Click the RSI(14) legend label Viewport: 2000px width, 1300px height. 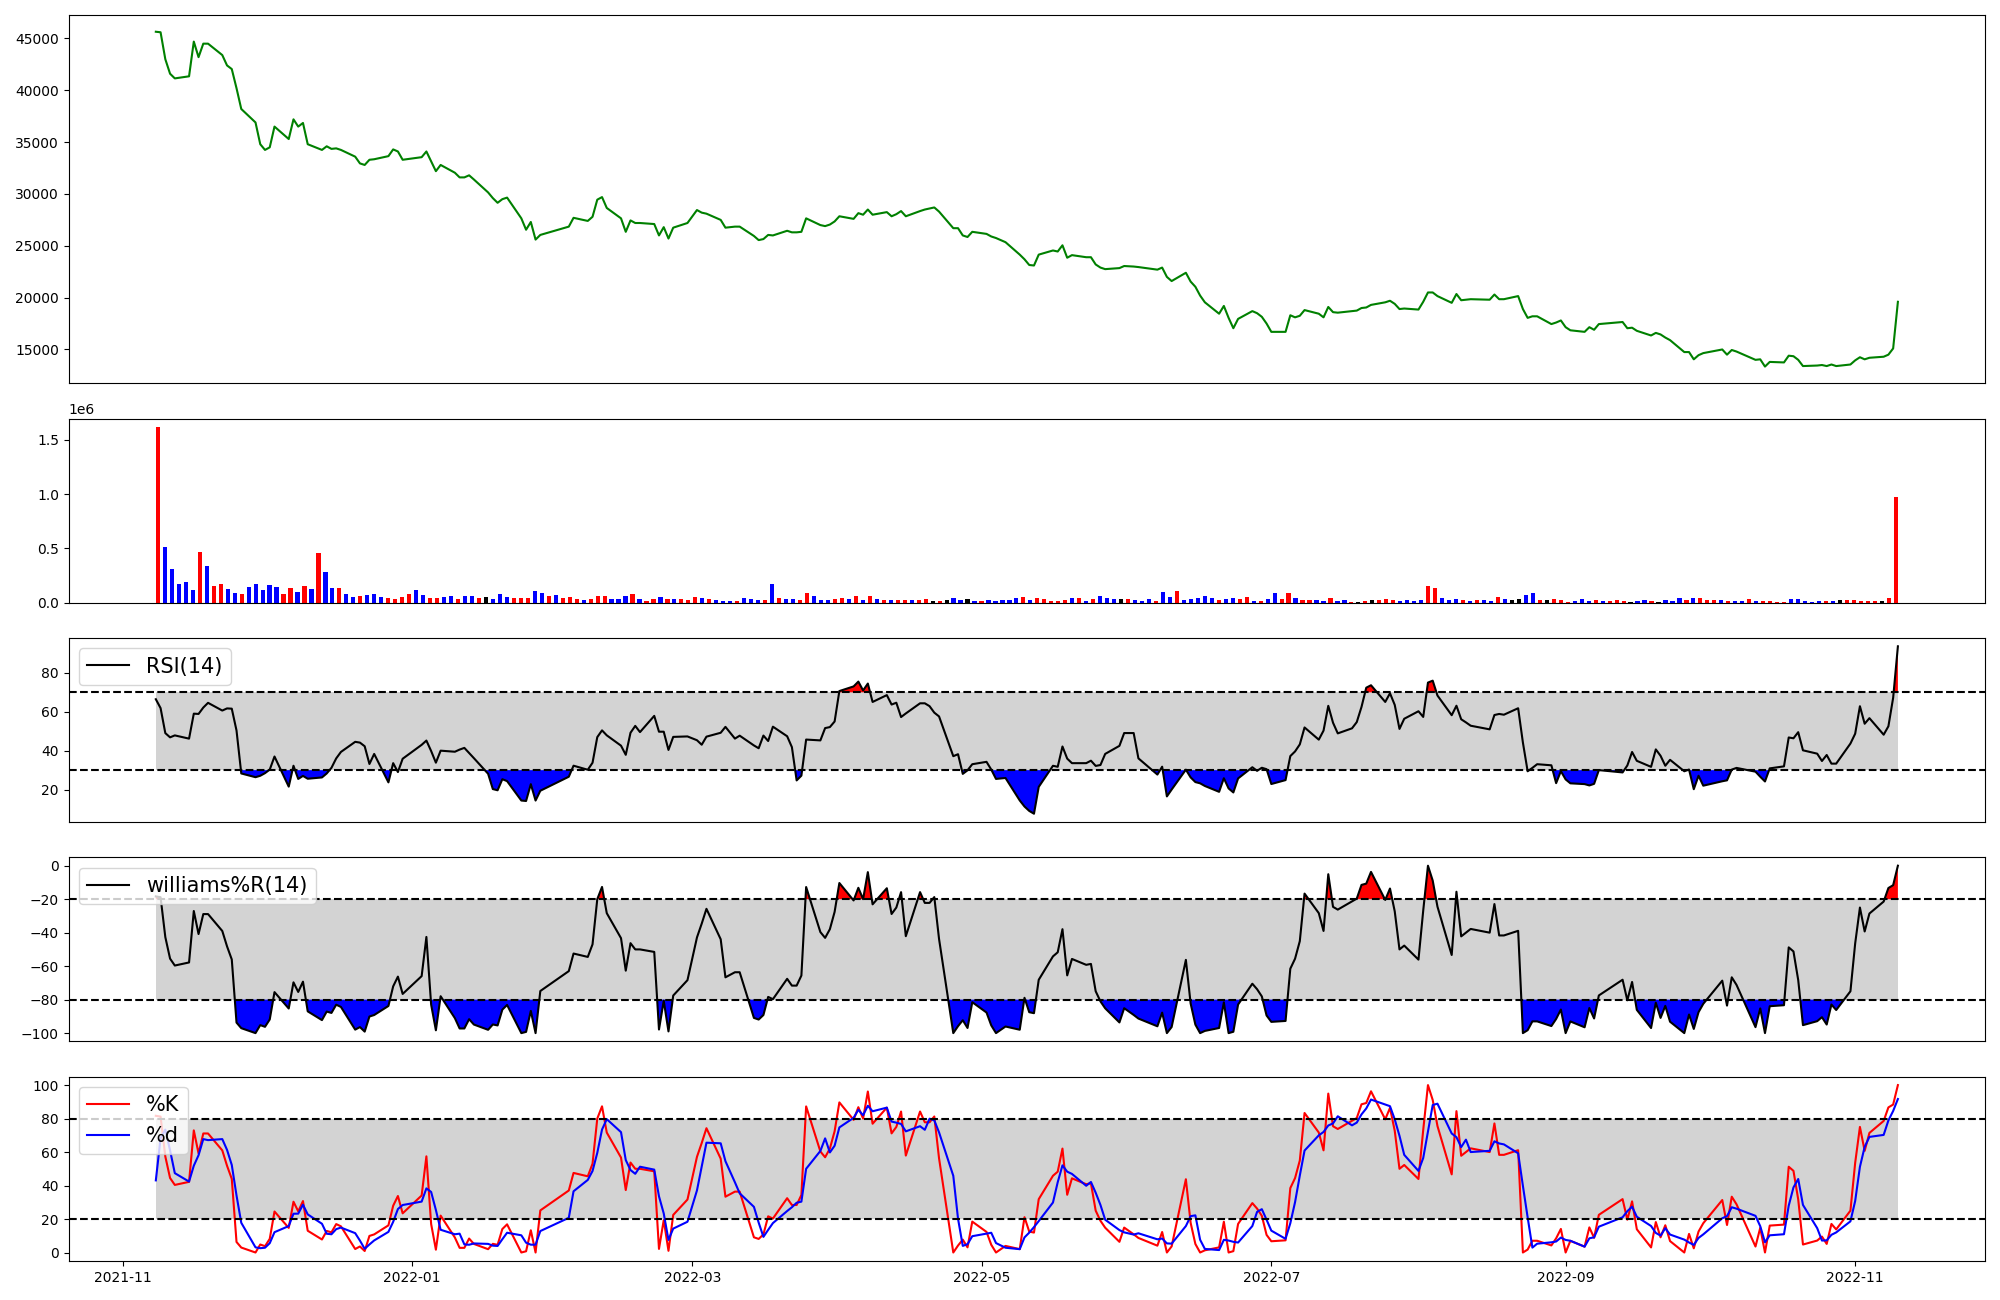pos(184,666)
